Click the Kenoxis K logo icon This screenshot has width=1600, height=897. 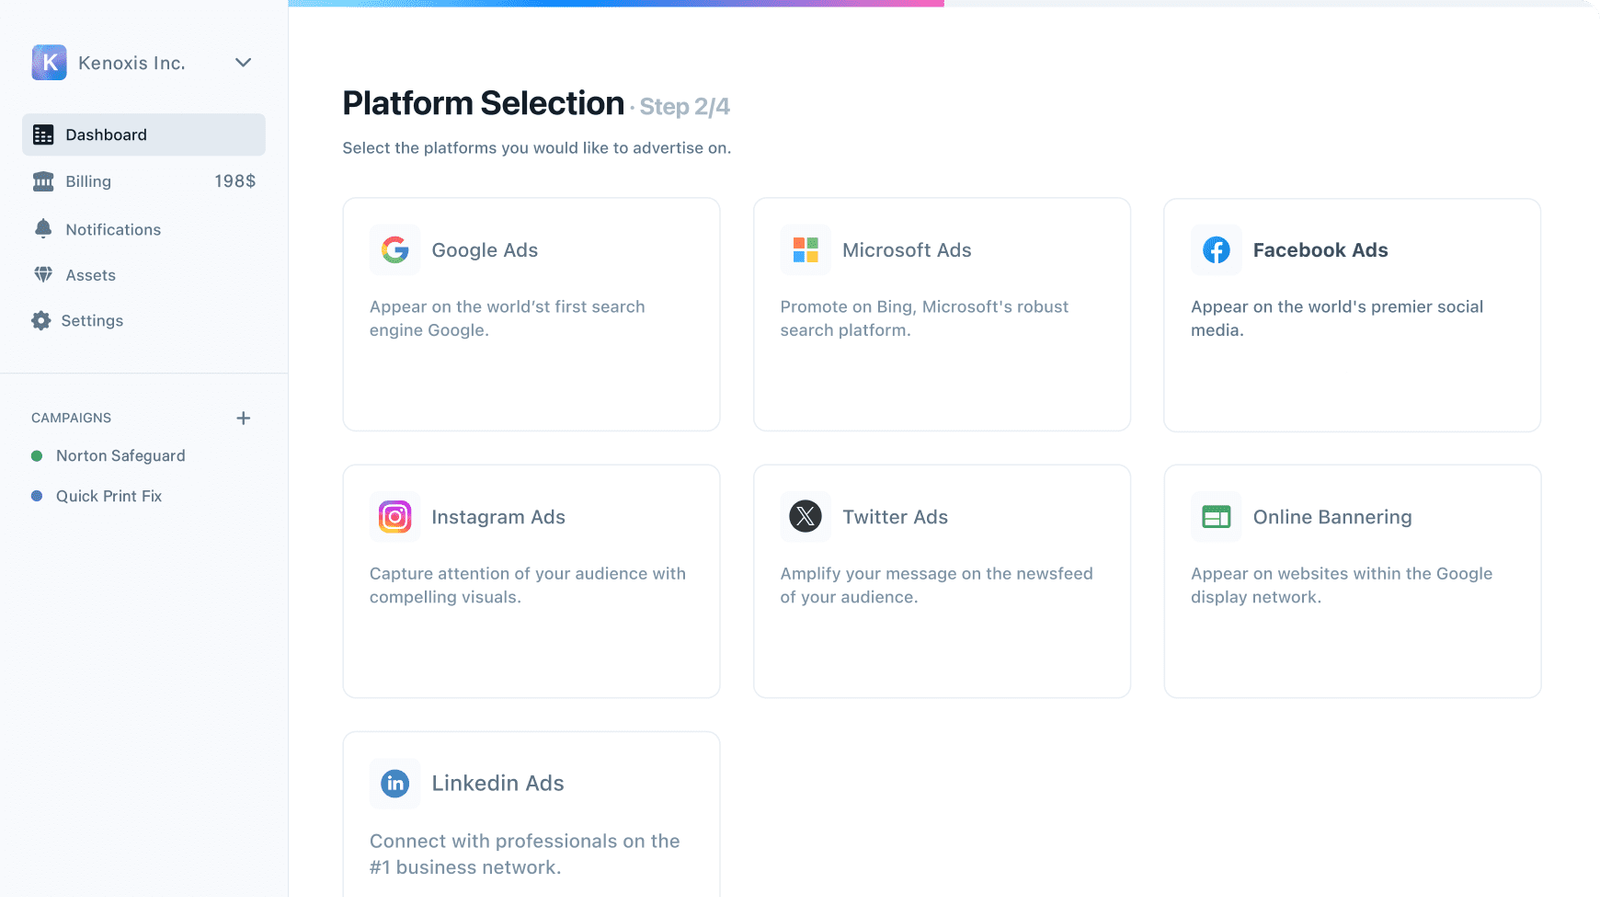coord(49,62)
